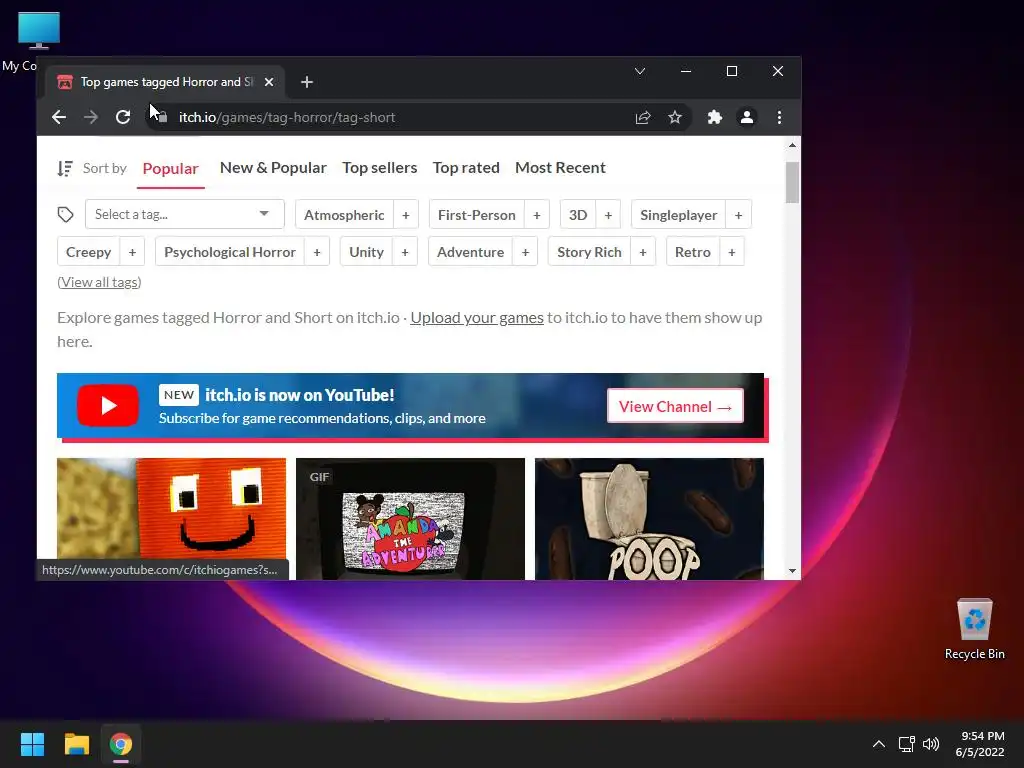Filter by the Story Rich tag
The image size is (1024, 768).
[x=589, y=252]
